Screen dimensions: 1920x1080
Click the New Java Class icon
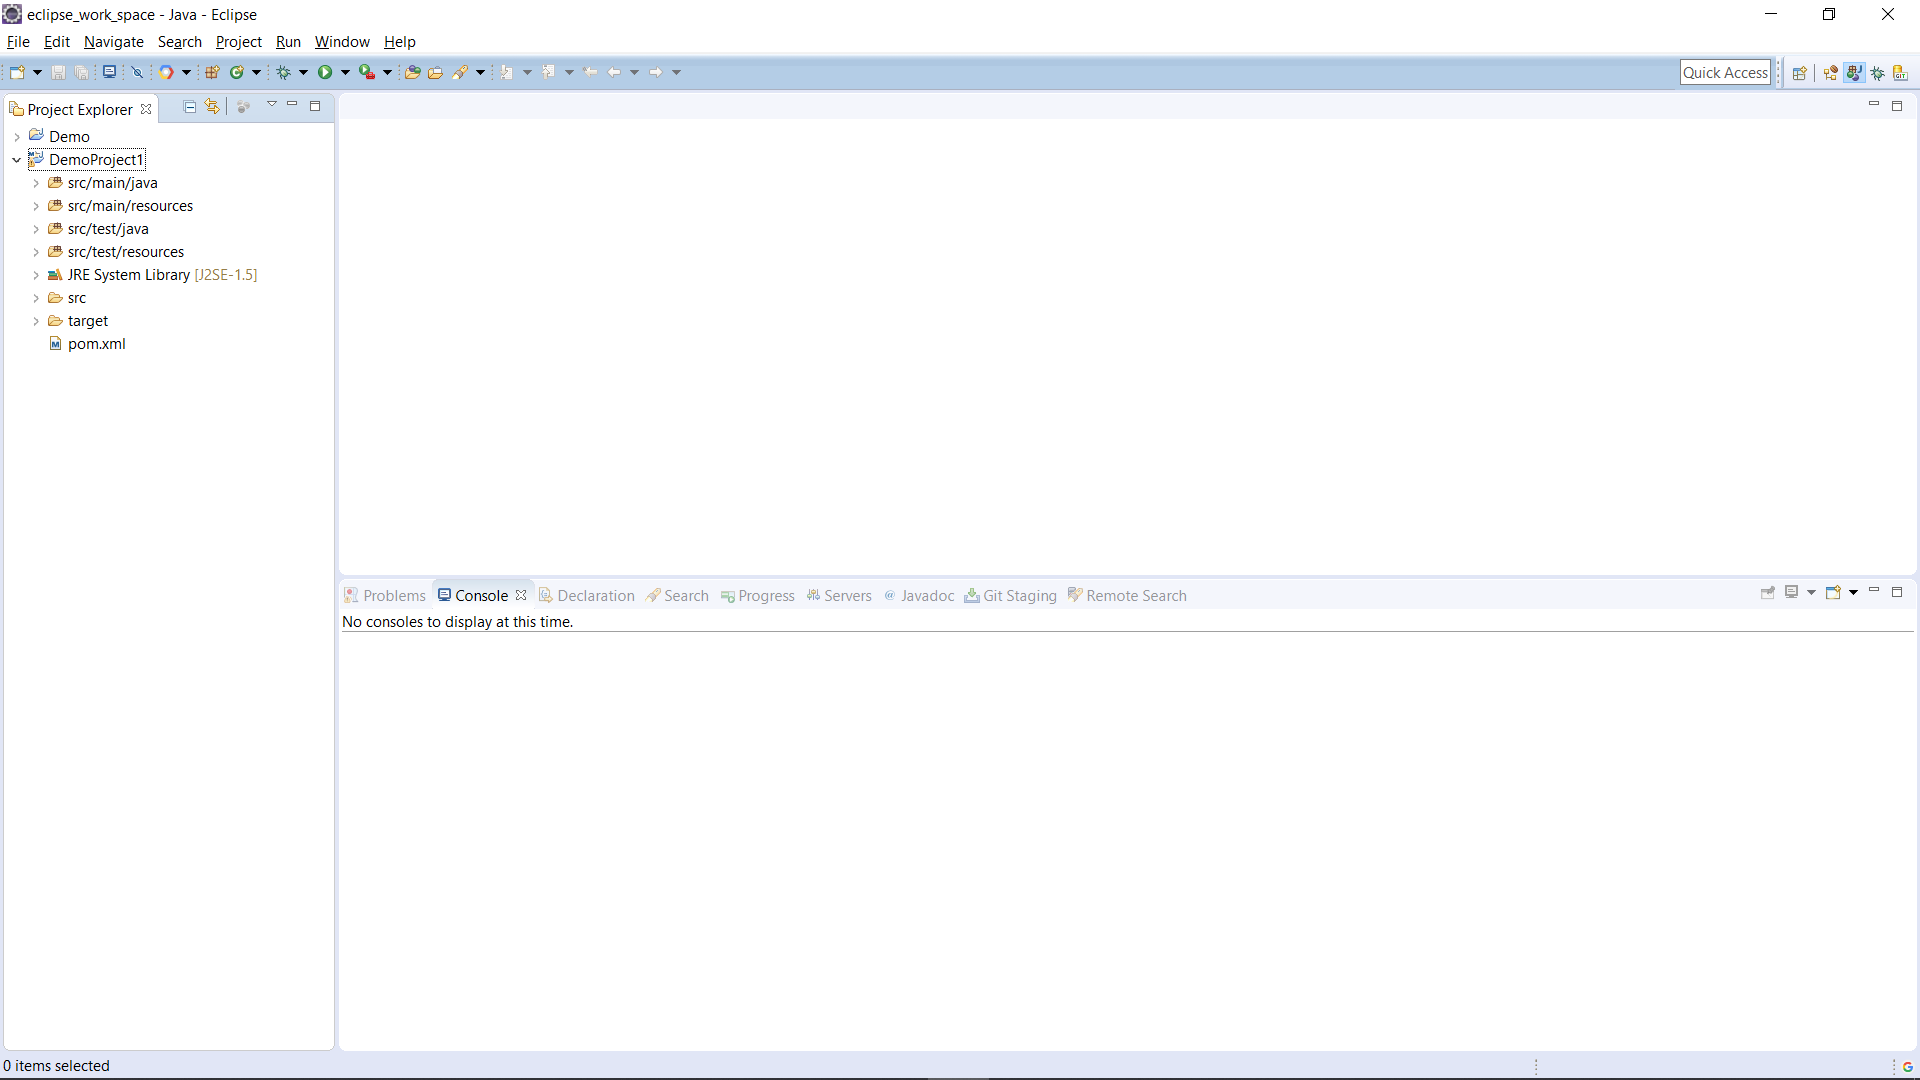[237, 72]
